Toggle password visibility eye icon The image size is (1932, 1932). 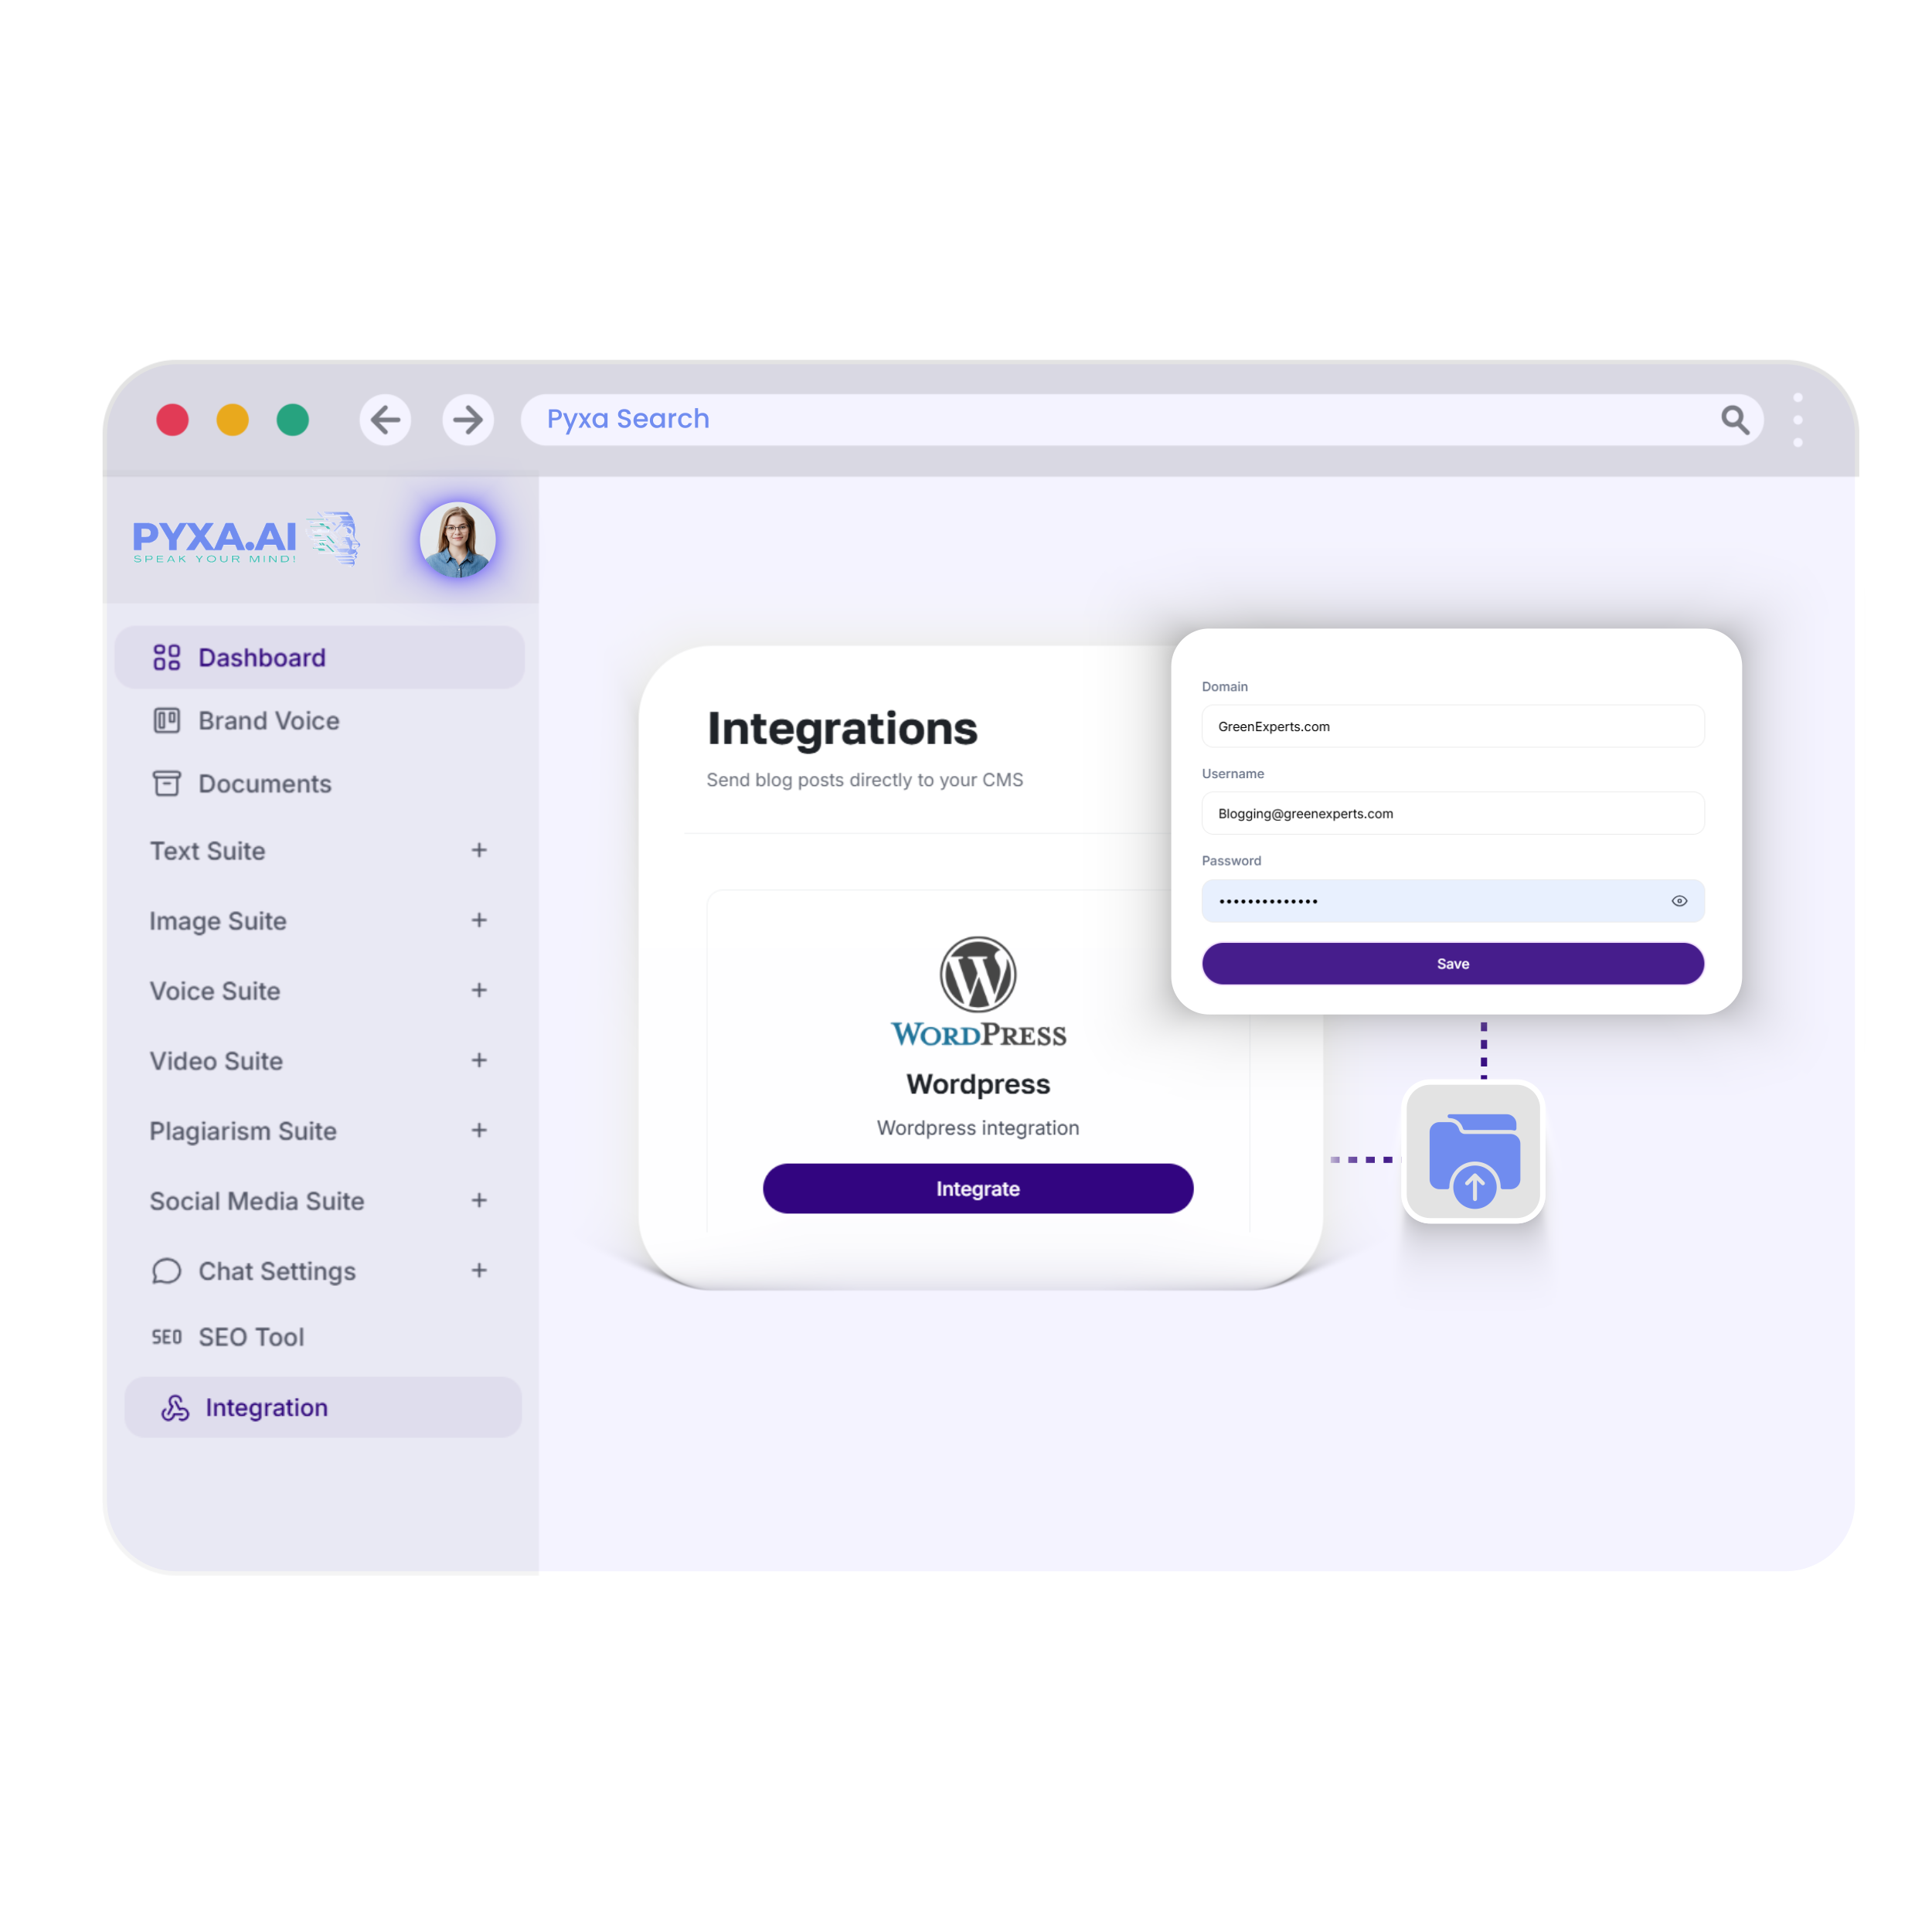[x=1679, y=900]
